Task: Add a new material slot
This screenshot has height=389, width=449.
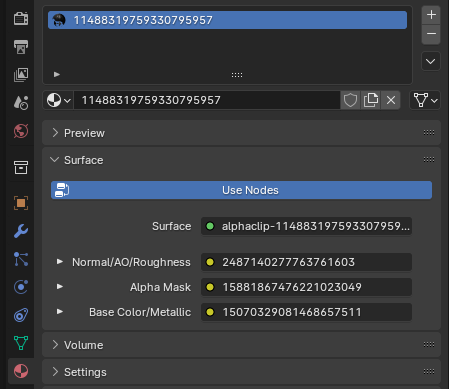Action: (431, 15)
